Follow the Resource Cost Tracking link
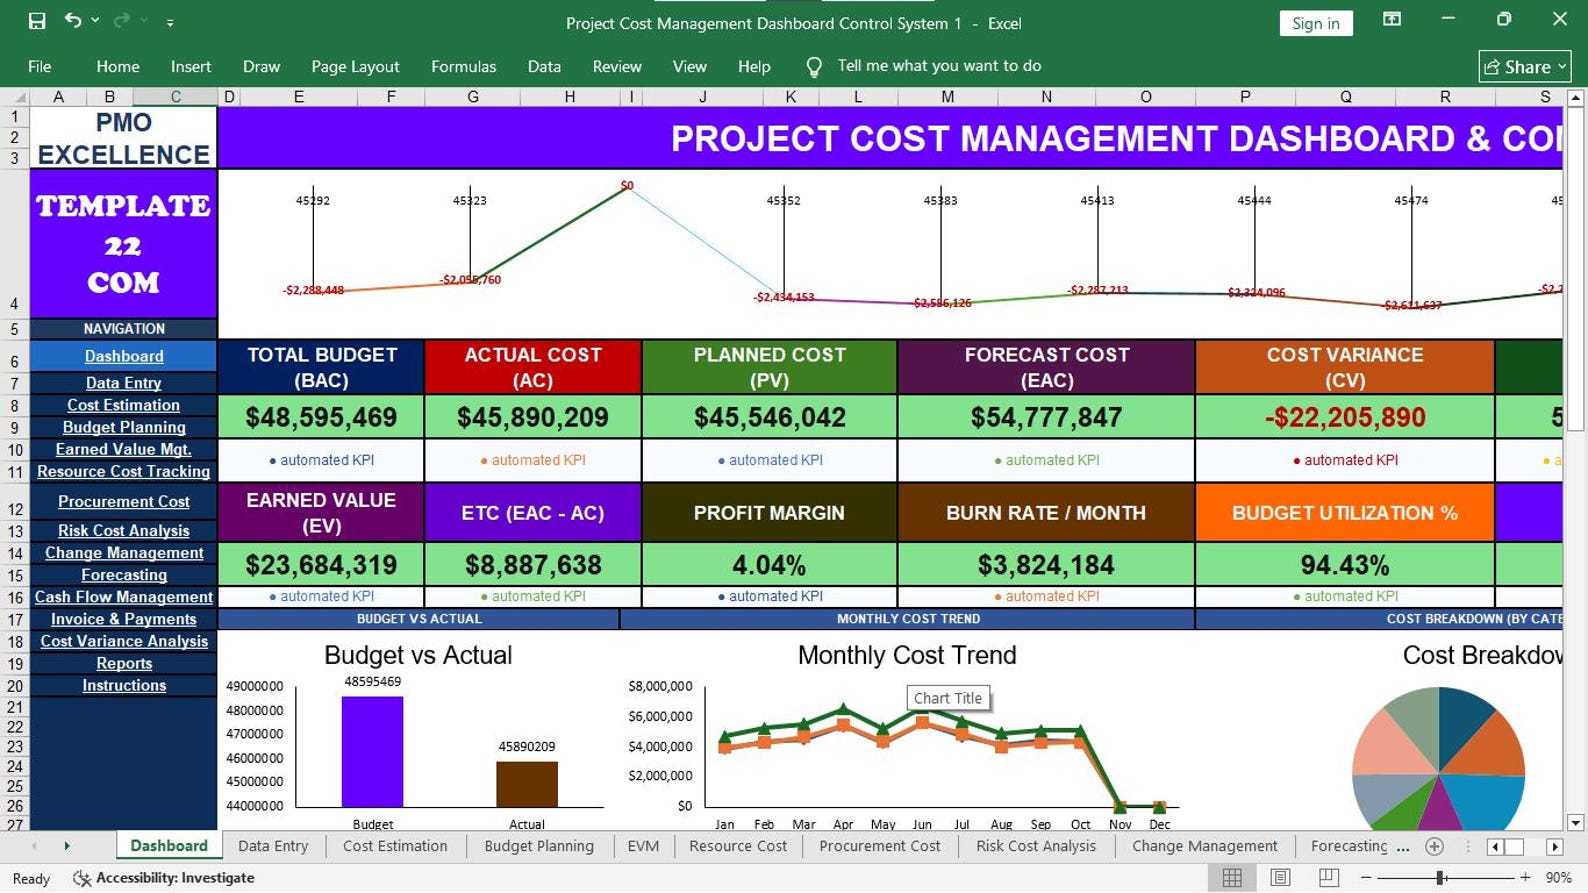Viewport: 1588px width, 893px height. point(123,471)
